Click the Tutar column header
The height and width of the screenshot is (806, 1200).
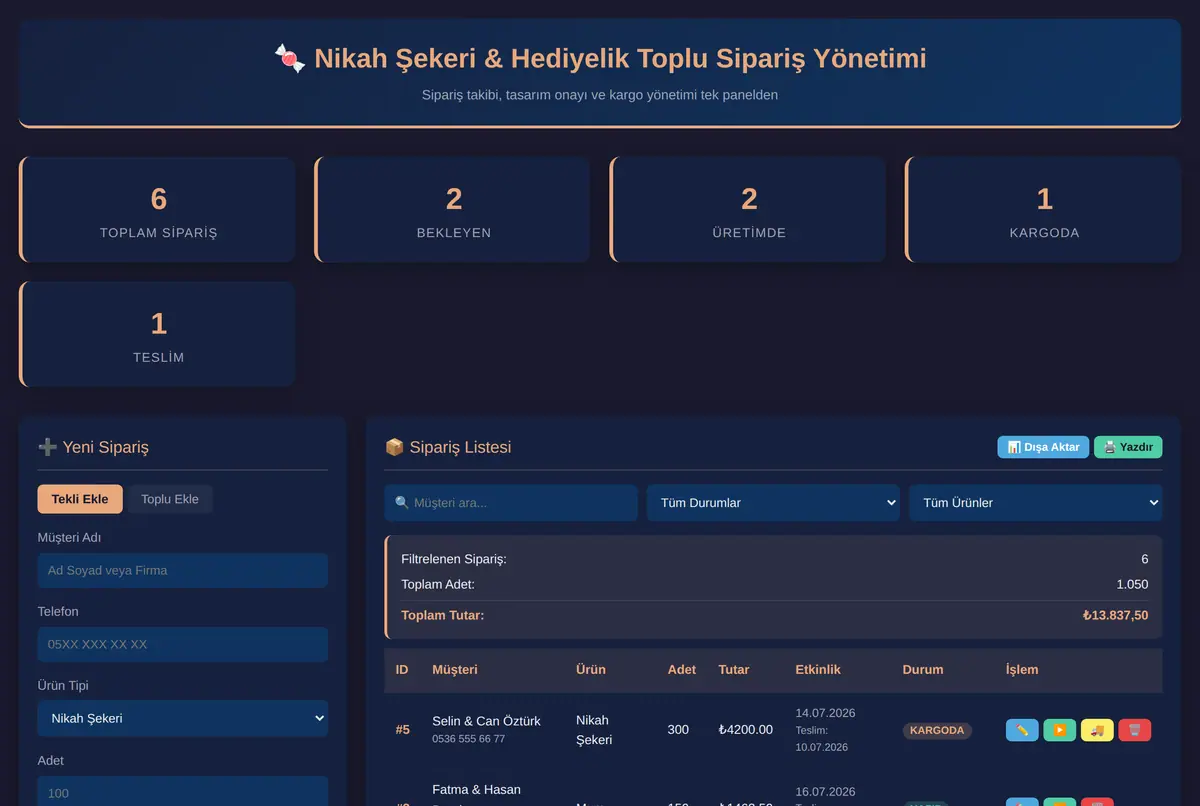point(734,670)
